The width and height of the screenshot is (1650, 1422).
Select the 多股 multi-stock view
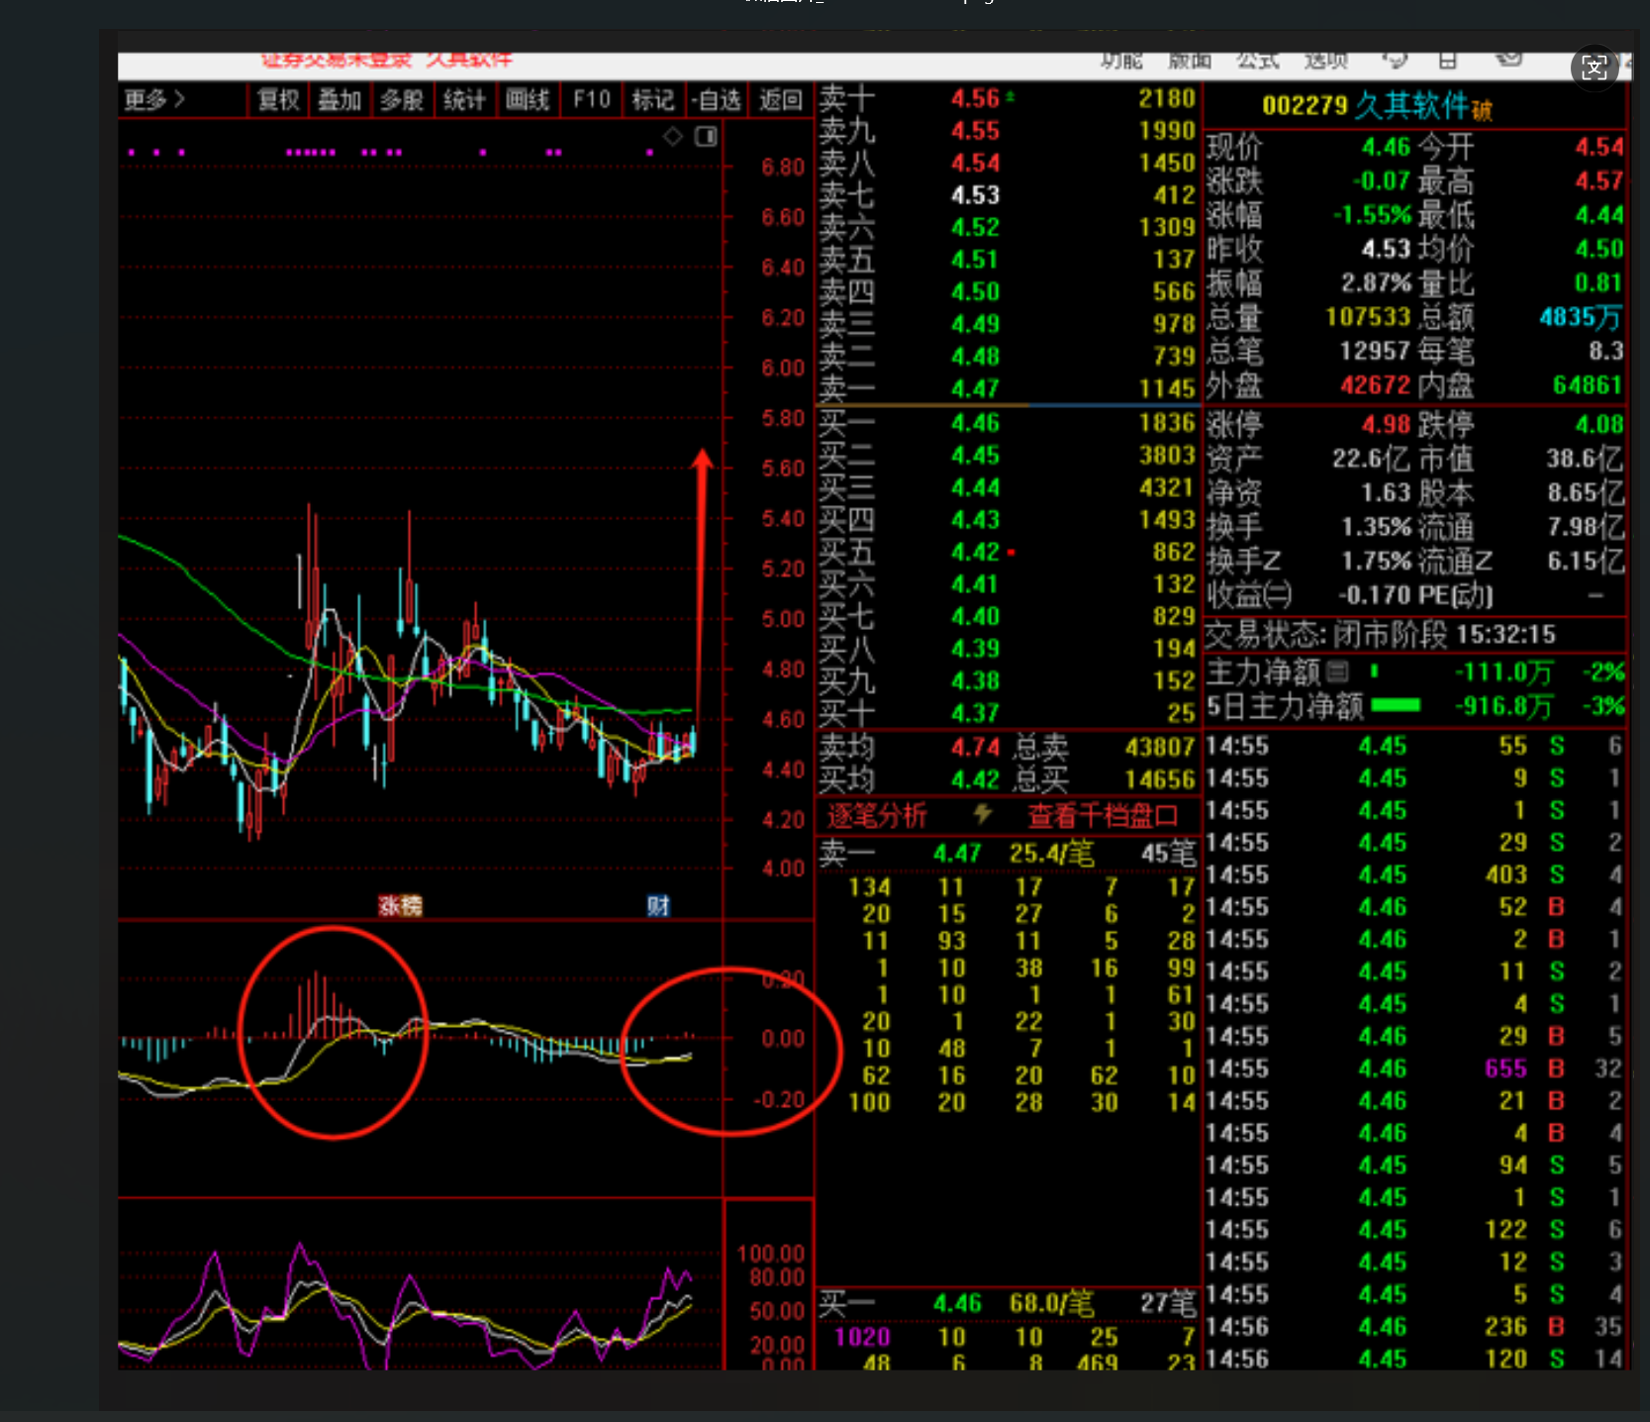tap(402, 100)
